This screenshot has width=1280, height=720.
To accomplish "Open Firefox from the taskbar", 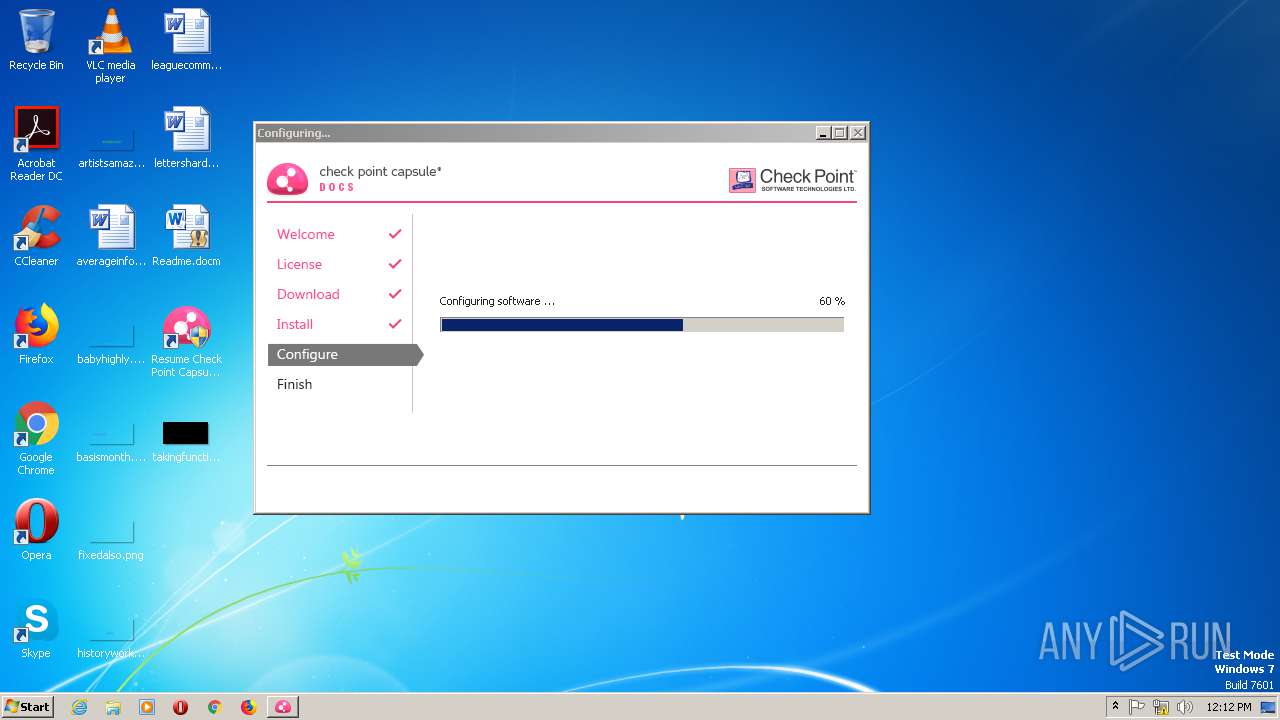I will tap(248, 707).
